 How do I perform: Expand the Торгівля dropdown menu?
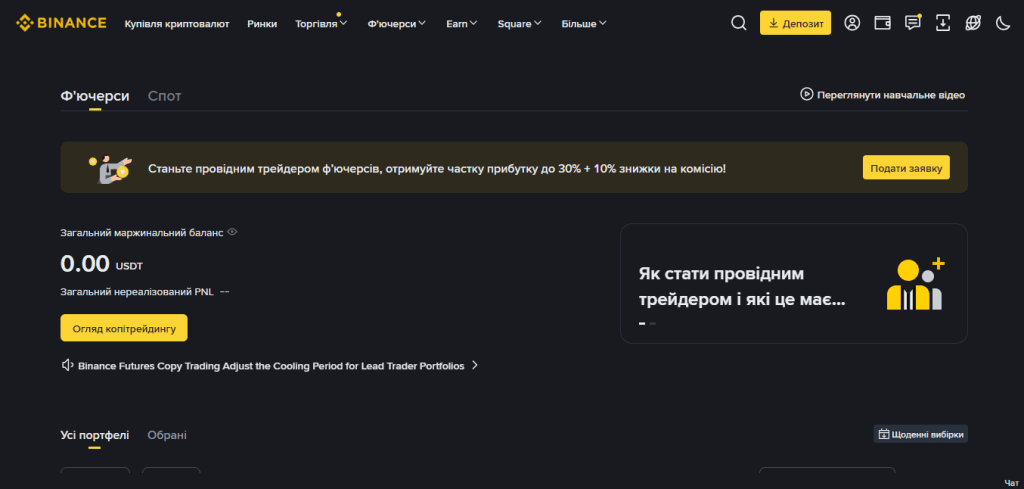321,24
